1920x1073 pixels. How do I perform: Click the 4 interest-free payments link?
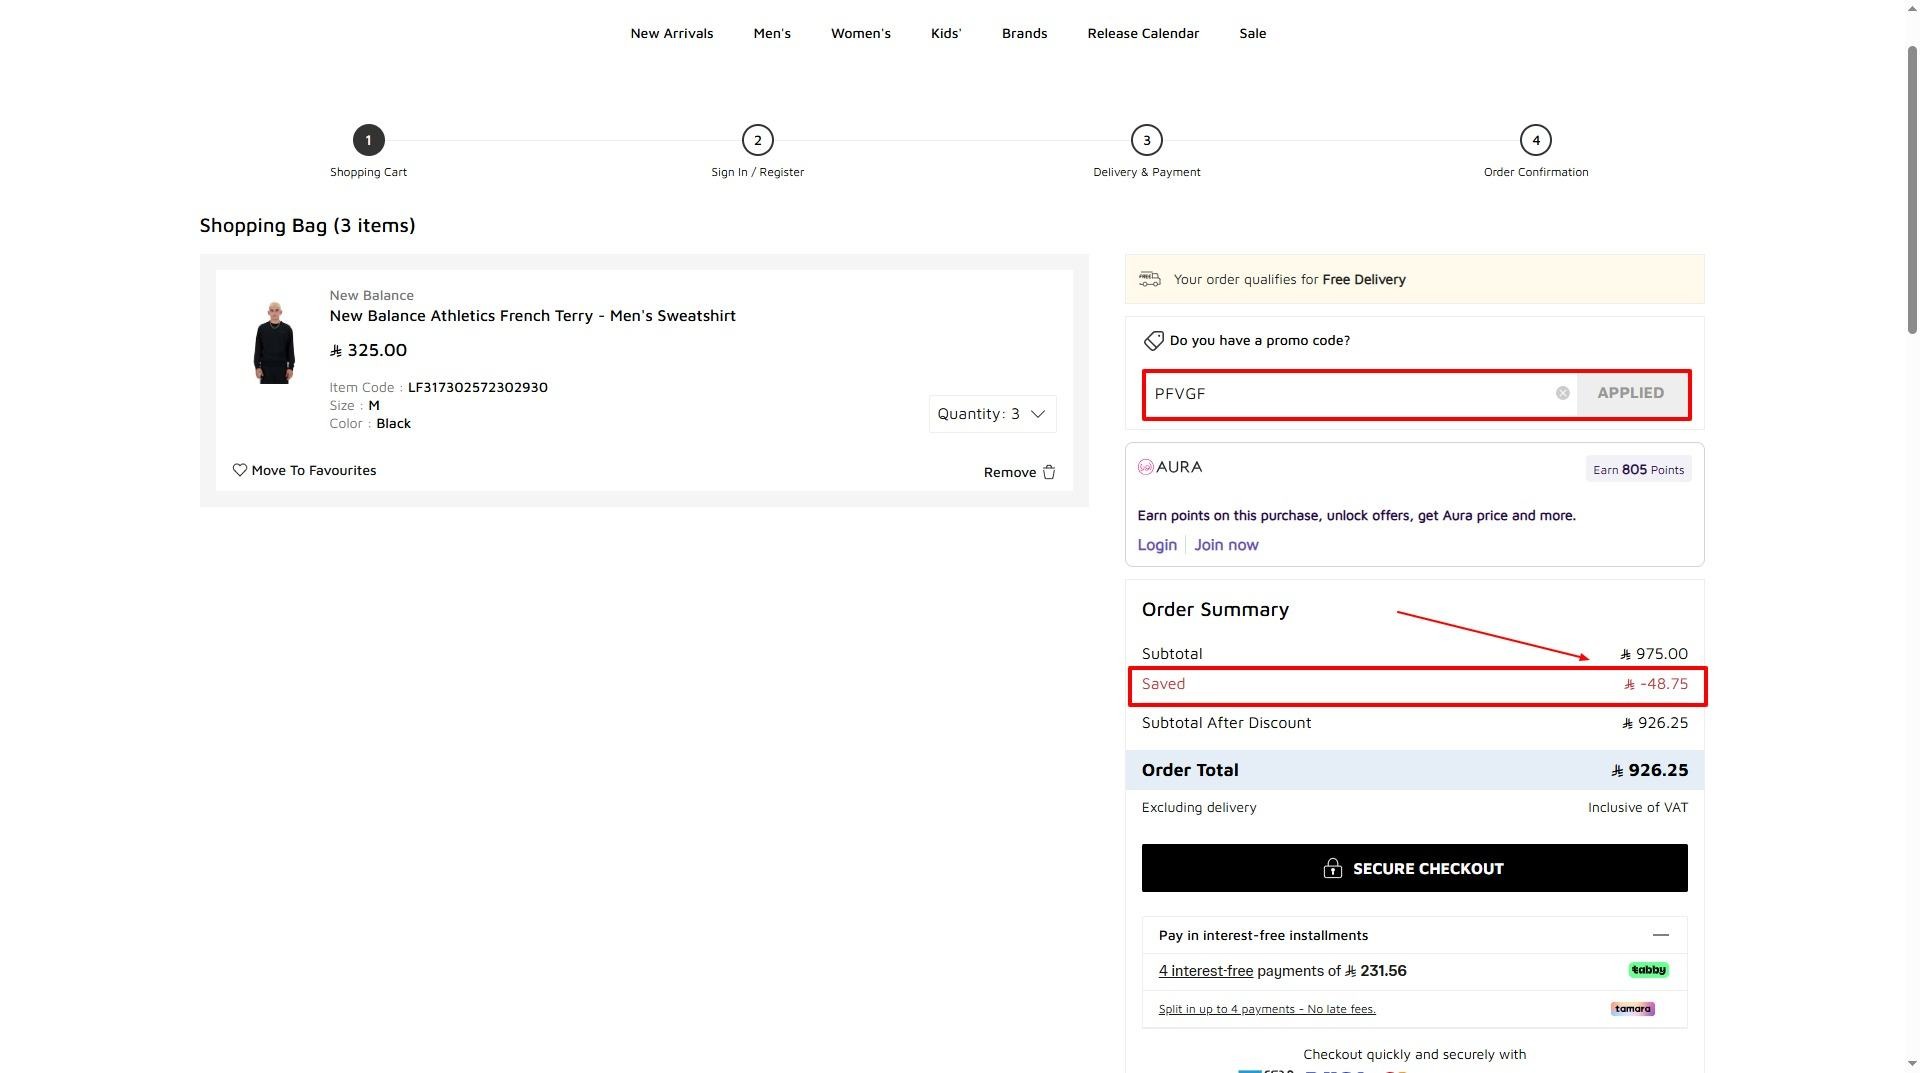coord(1205,971)
